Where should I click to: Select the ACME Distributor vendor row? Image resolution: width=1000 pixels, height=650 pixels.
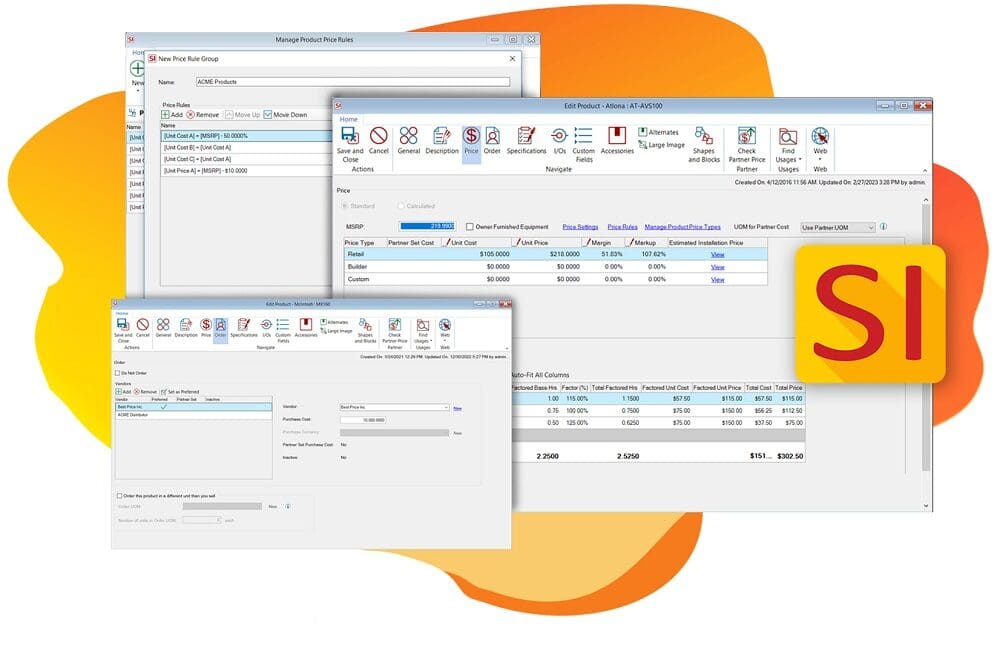click(x=193, y=415)
